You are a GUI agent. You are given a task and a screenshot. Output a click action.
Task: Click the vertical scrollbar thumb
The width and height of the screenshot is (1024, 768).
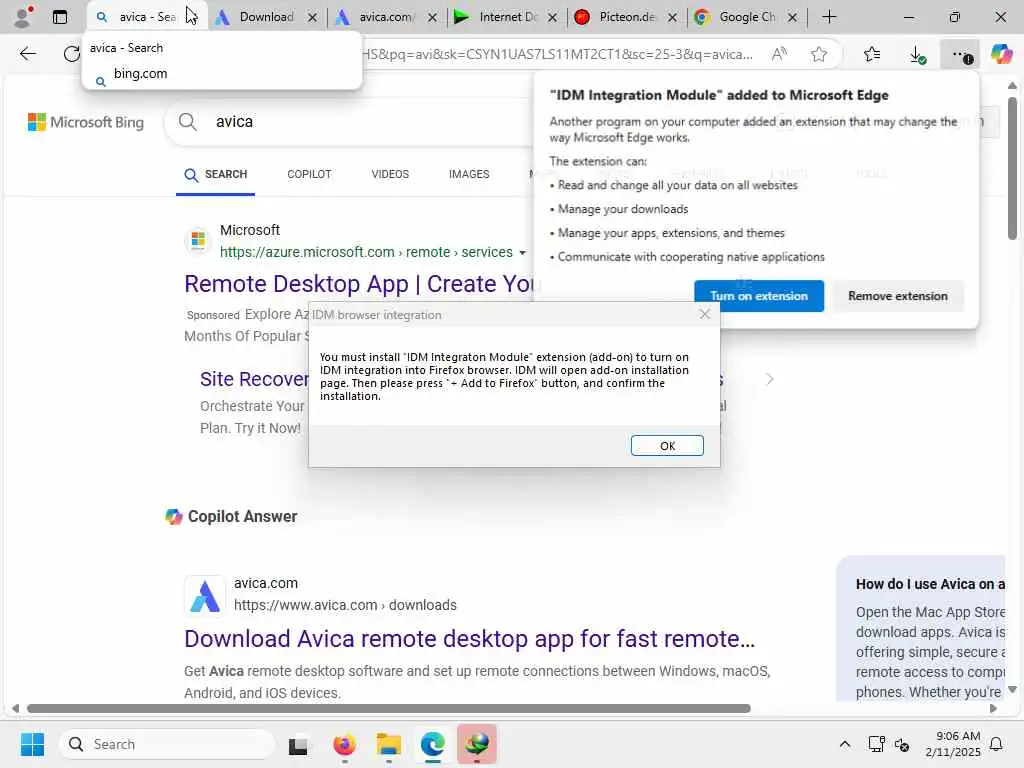[1012, 169]
